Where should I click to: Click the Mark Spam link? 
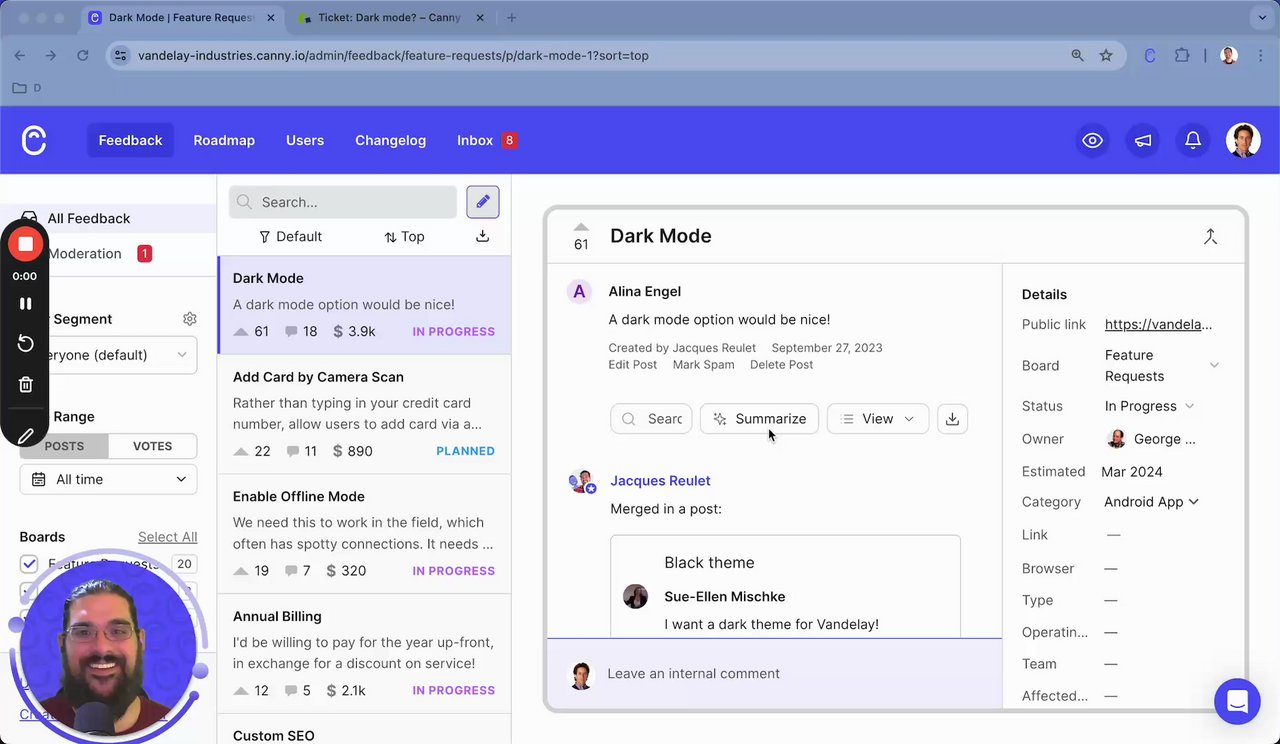(x=703, y=365)
